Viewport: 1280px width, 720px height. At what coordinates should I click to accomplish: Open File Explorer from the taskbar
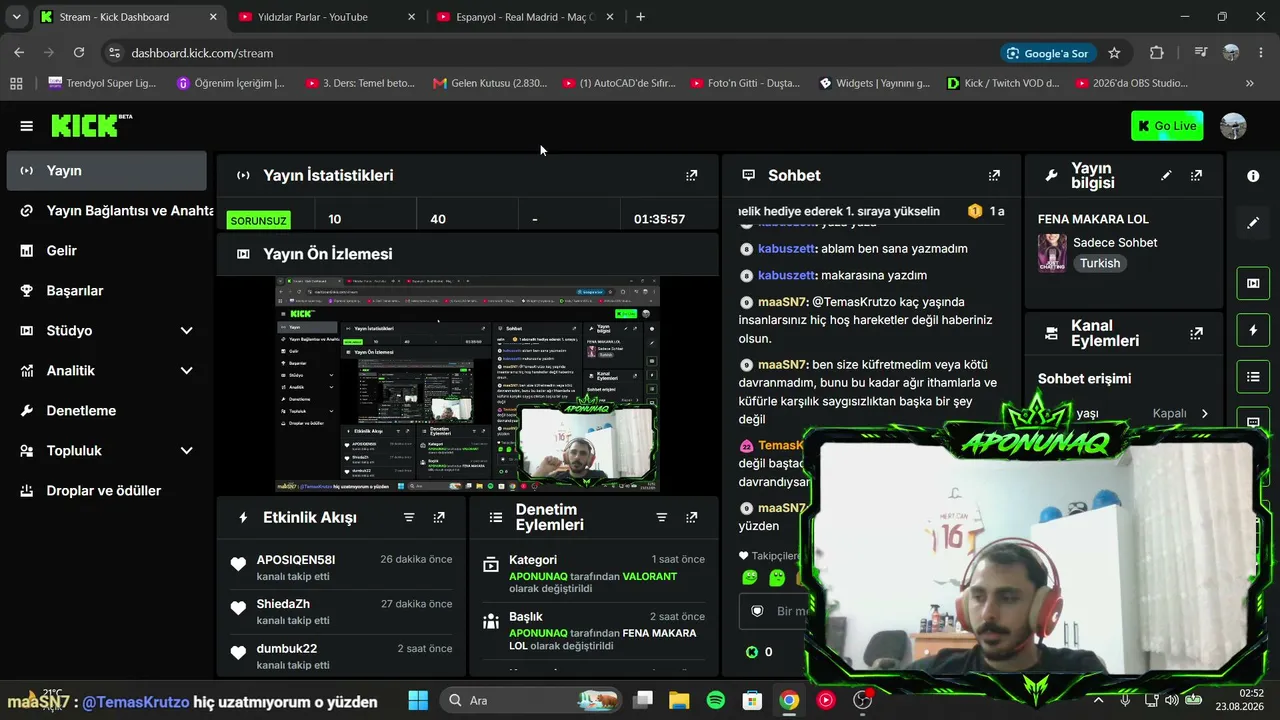click(679, 700)
